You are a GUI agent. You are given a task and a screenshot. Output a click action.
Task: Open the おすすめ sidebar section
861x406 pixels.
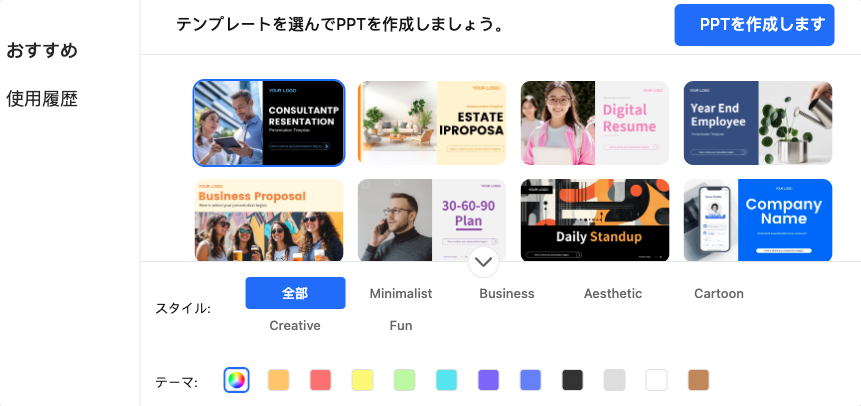click(x=42, y=51)
